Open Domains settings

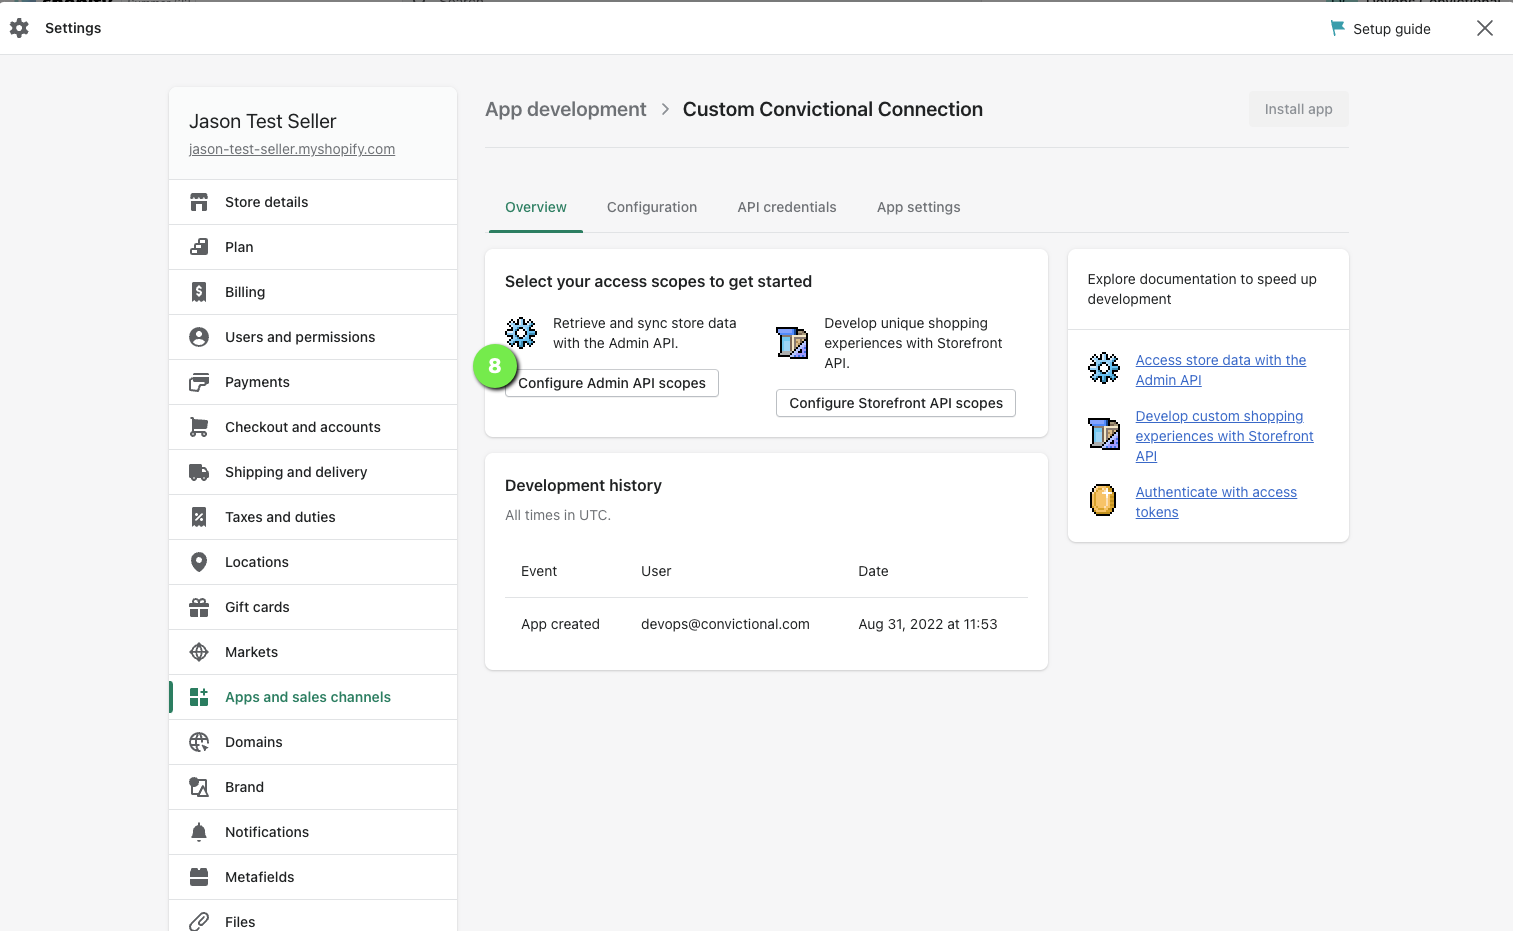click(313, 742)
